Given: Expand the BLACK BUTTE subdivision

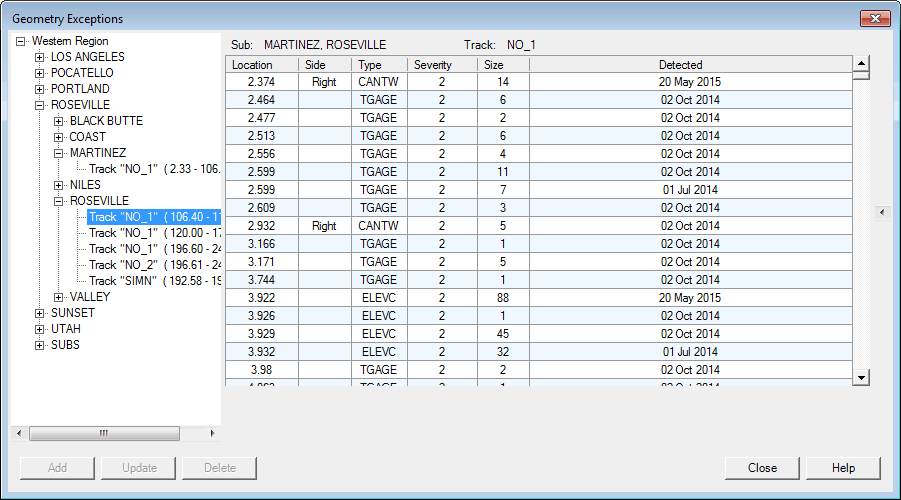Looking at the screenshot, I should click(59, 121).
